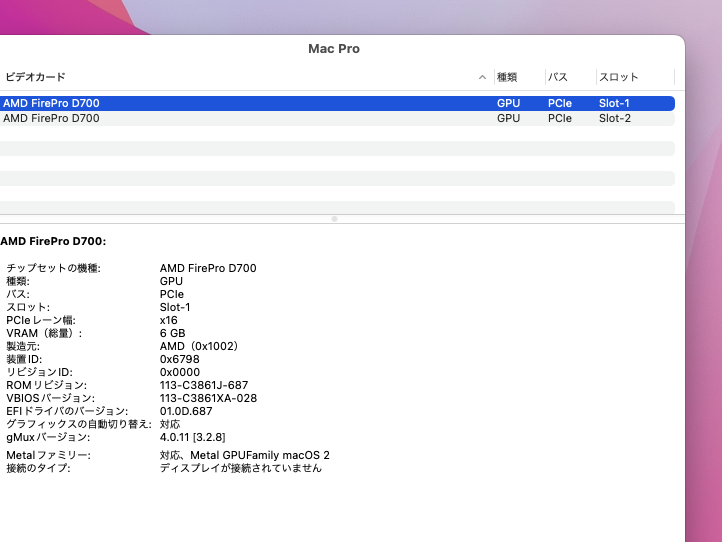Click the split pane divider handle
The image size is (722, 542).
(x=335, y=219)
